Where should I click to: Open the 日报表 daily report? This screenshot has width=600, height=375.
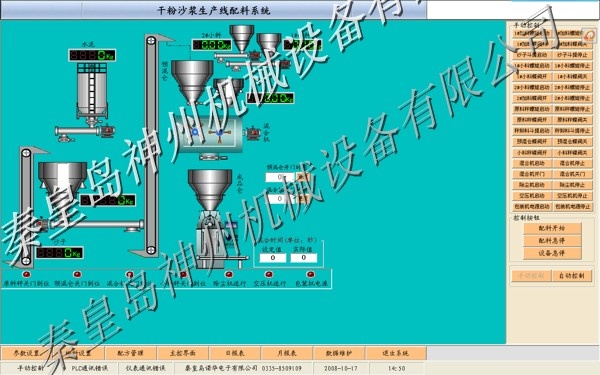tap(235, 353)
